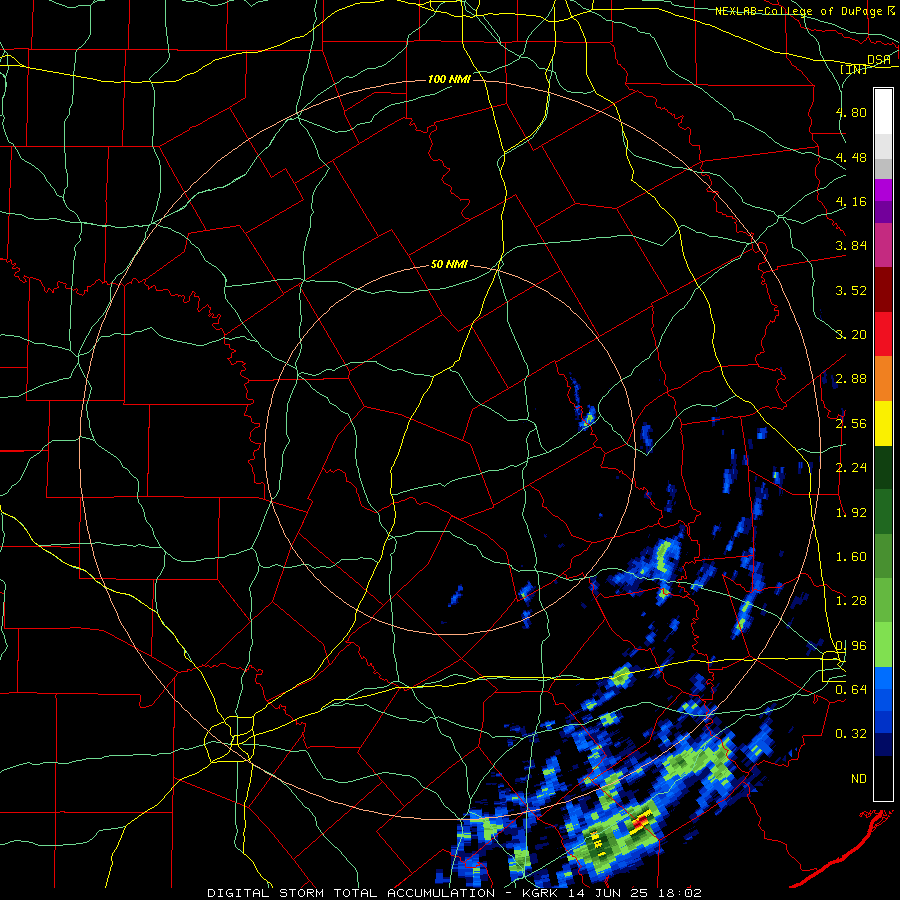Select the 3.20 legend value
Image resolution: width=900 pixels, height=900 pixels.
coord(851,335)
